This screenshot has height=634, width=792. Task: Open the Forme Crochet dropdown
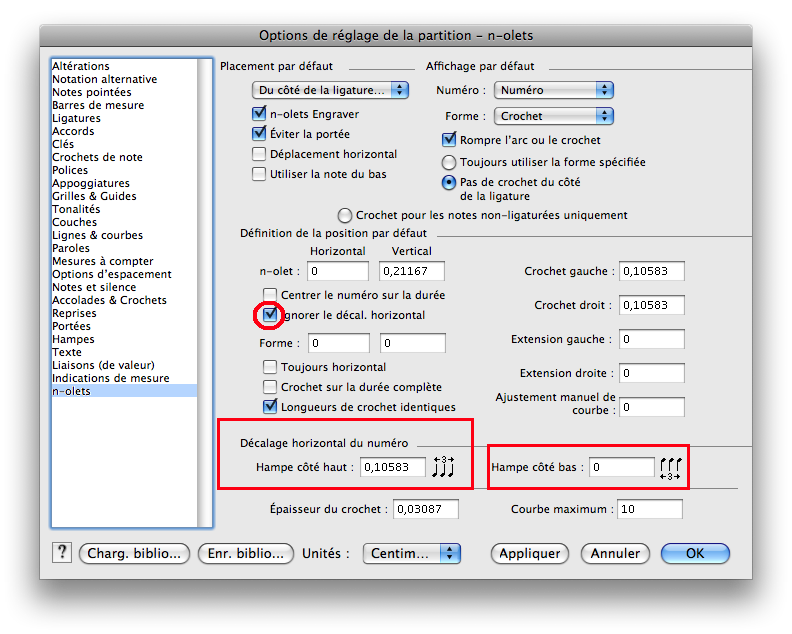pyautogui.click(x=554, y=116)
